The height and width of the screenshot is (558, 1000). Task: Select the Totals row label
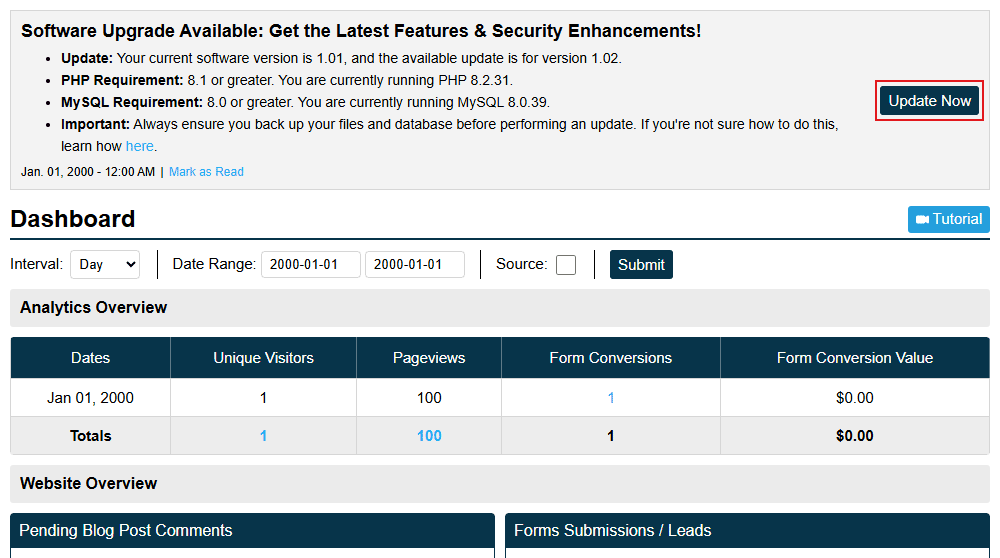click(x=91, y=436)
